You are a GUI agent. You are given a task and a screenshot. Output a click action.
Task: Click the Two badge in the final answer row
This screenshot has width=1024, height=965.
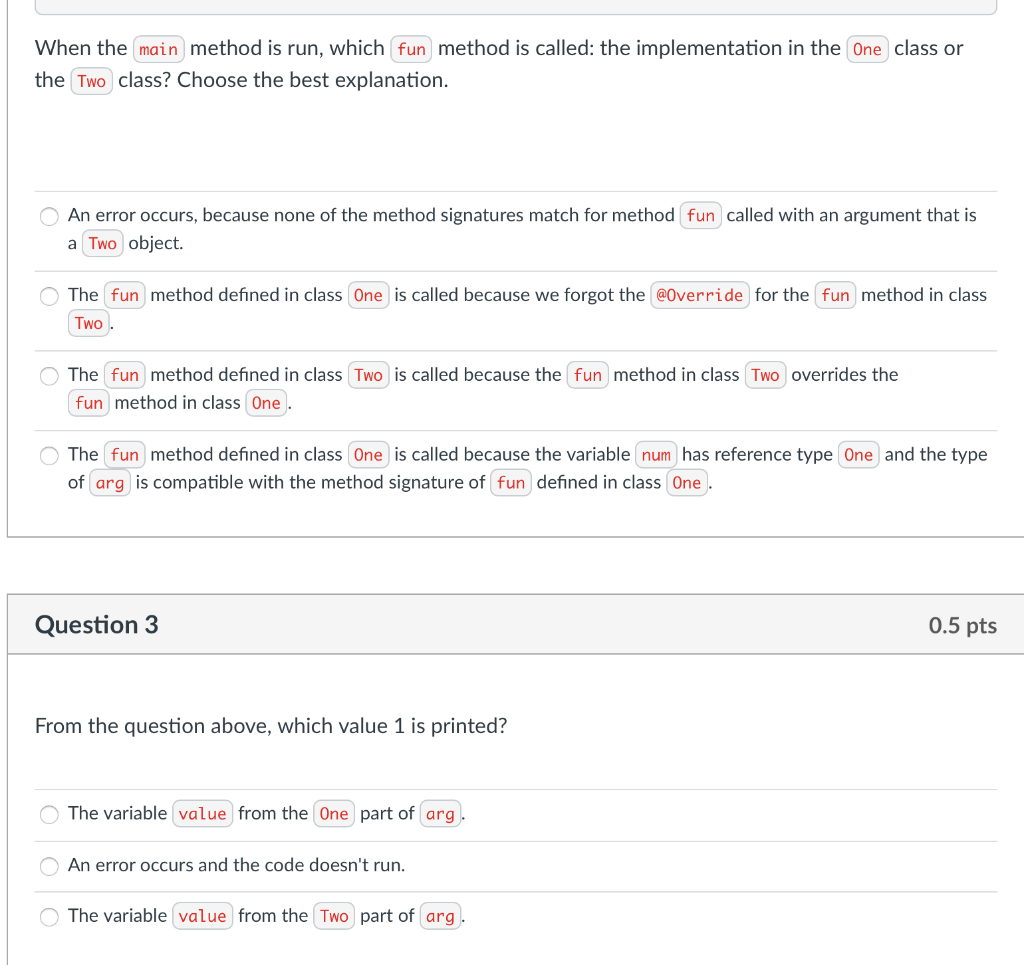tap(333, 916)
